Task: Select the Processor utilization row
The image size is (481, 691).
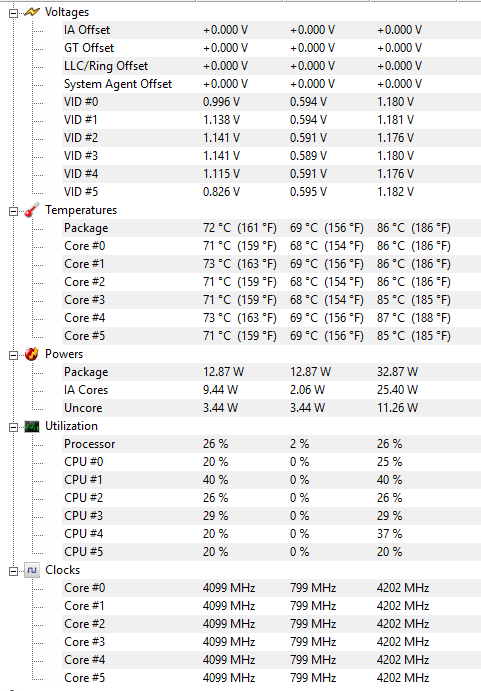Action: pyautogui.click(x=271, y=444)
